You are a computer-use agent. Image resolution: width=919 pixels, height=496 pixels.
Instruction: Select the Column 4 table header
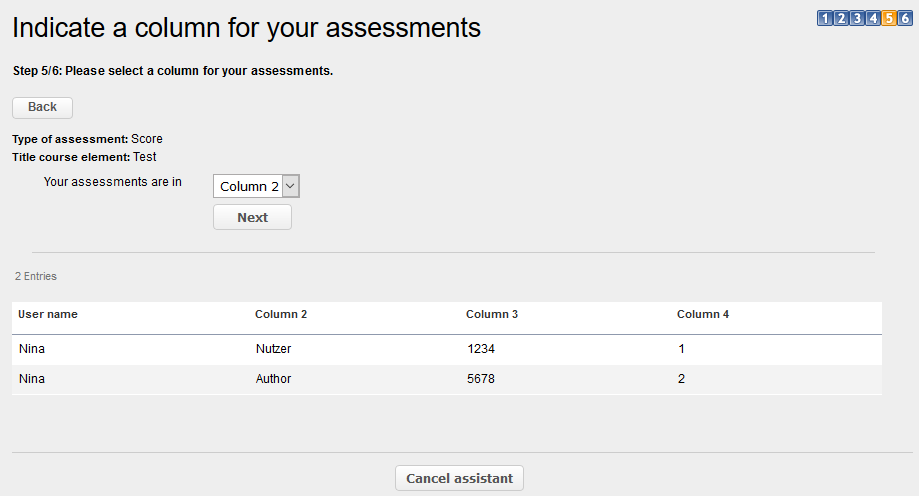point(703,314)
